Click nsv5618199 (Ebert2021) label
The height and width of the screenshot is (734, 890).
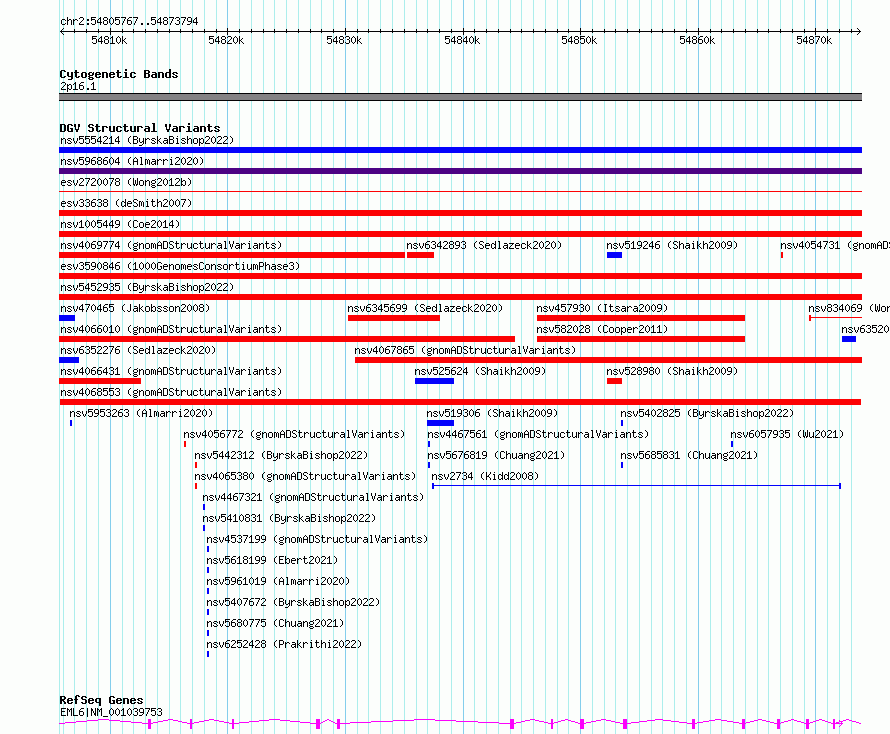click(x=272, y=560)
